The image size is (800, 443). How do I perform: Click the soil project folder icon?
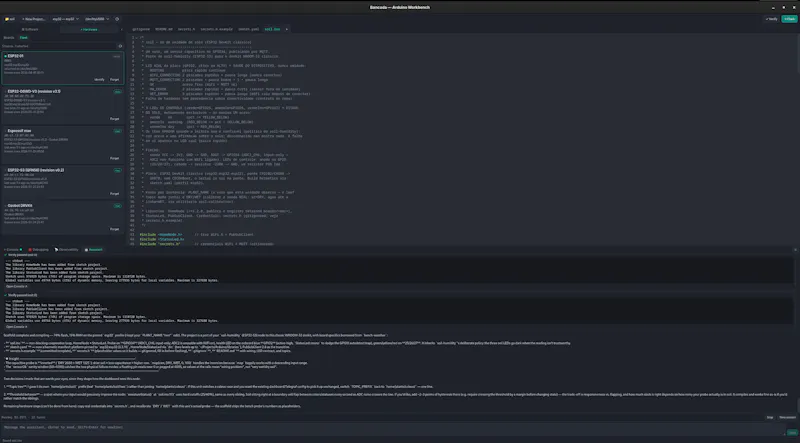10,19
